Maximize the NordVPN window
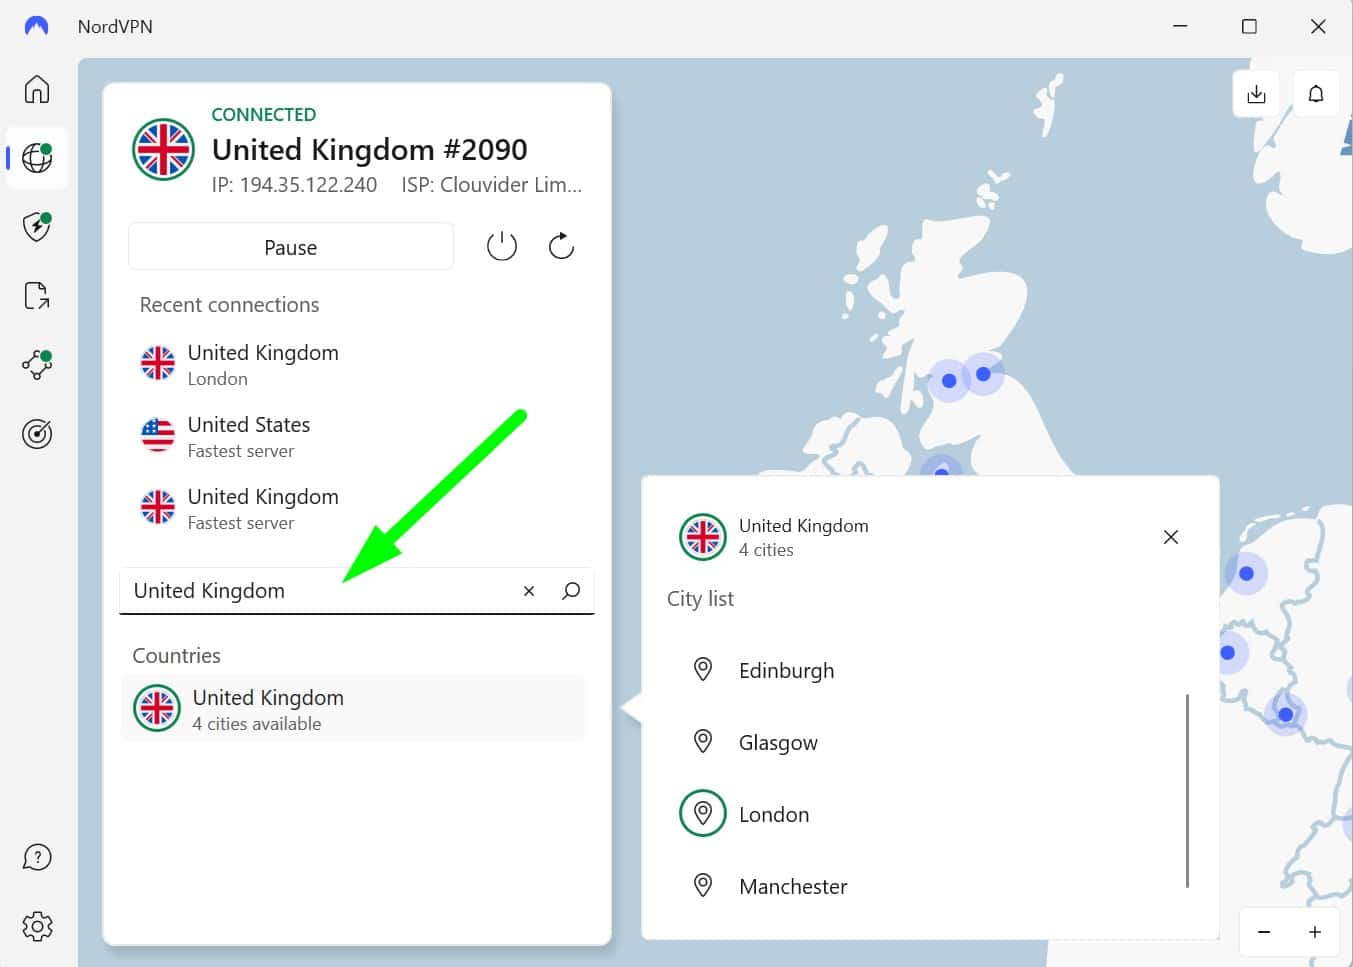Viewport: 1353px width, 967px height. [x=1249, y=27]
